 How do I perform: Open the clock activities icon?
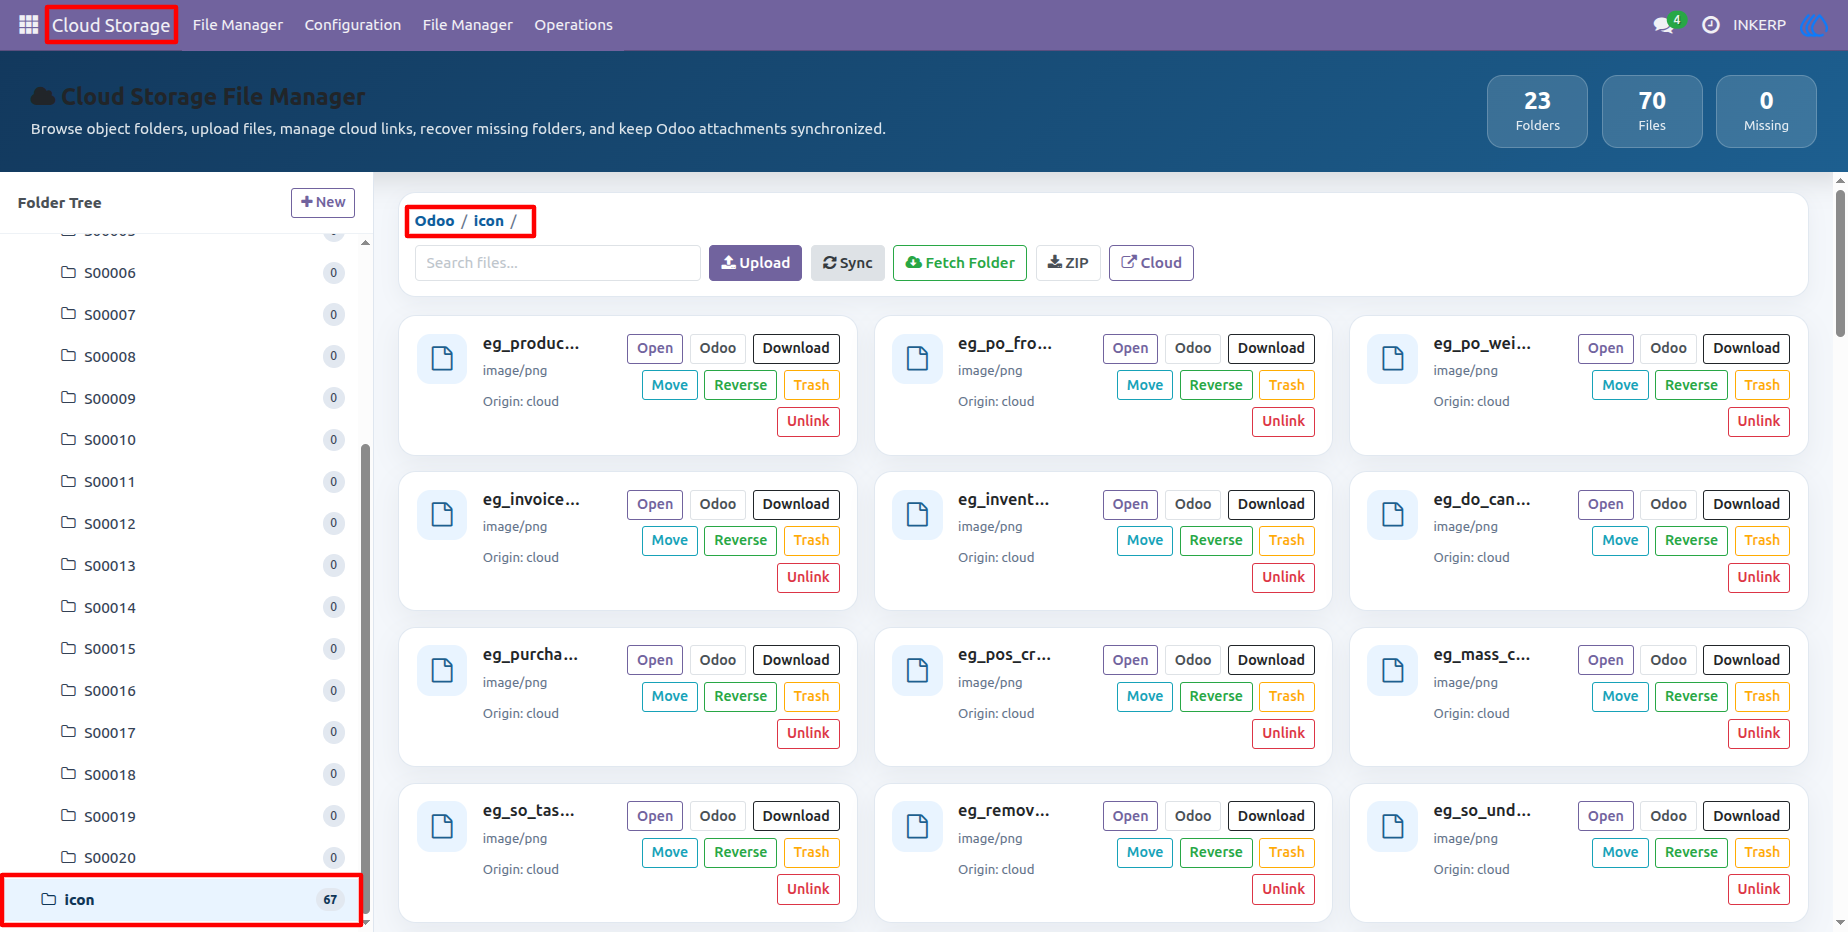click(1711, 25)
